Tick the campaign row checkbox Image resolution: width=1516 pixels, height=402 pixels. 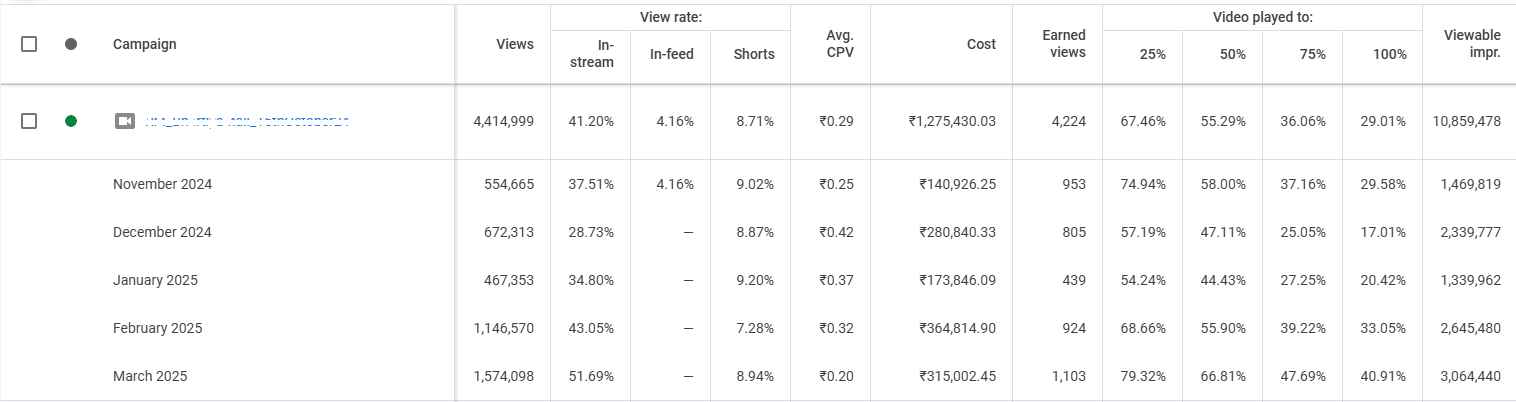[29, 121]
